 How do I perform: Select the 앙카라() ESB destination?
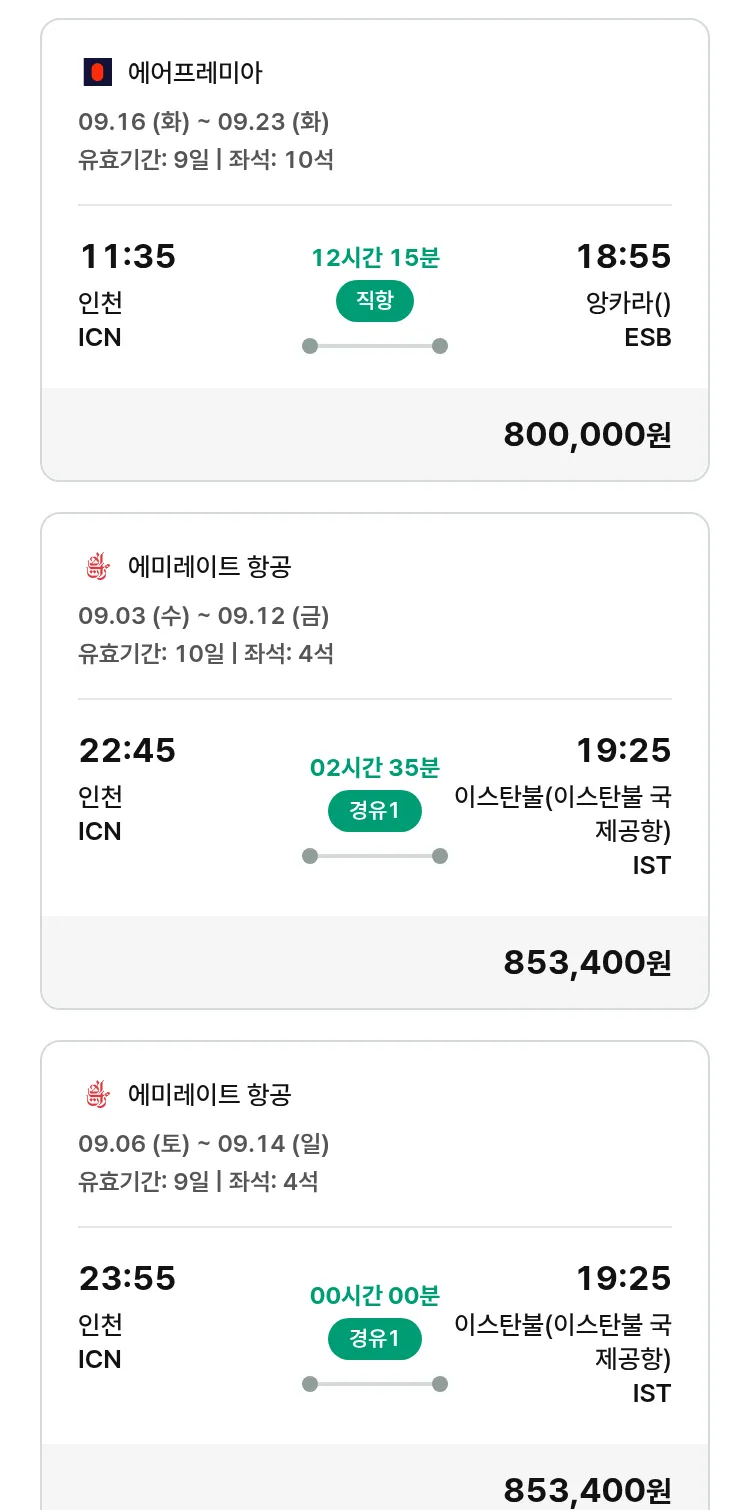pyautogui.click(x=628, y=320)
